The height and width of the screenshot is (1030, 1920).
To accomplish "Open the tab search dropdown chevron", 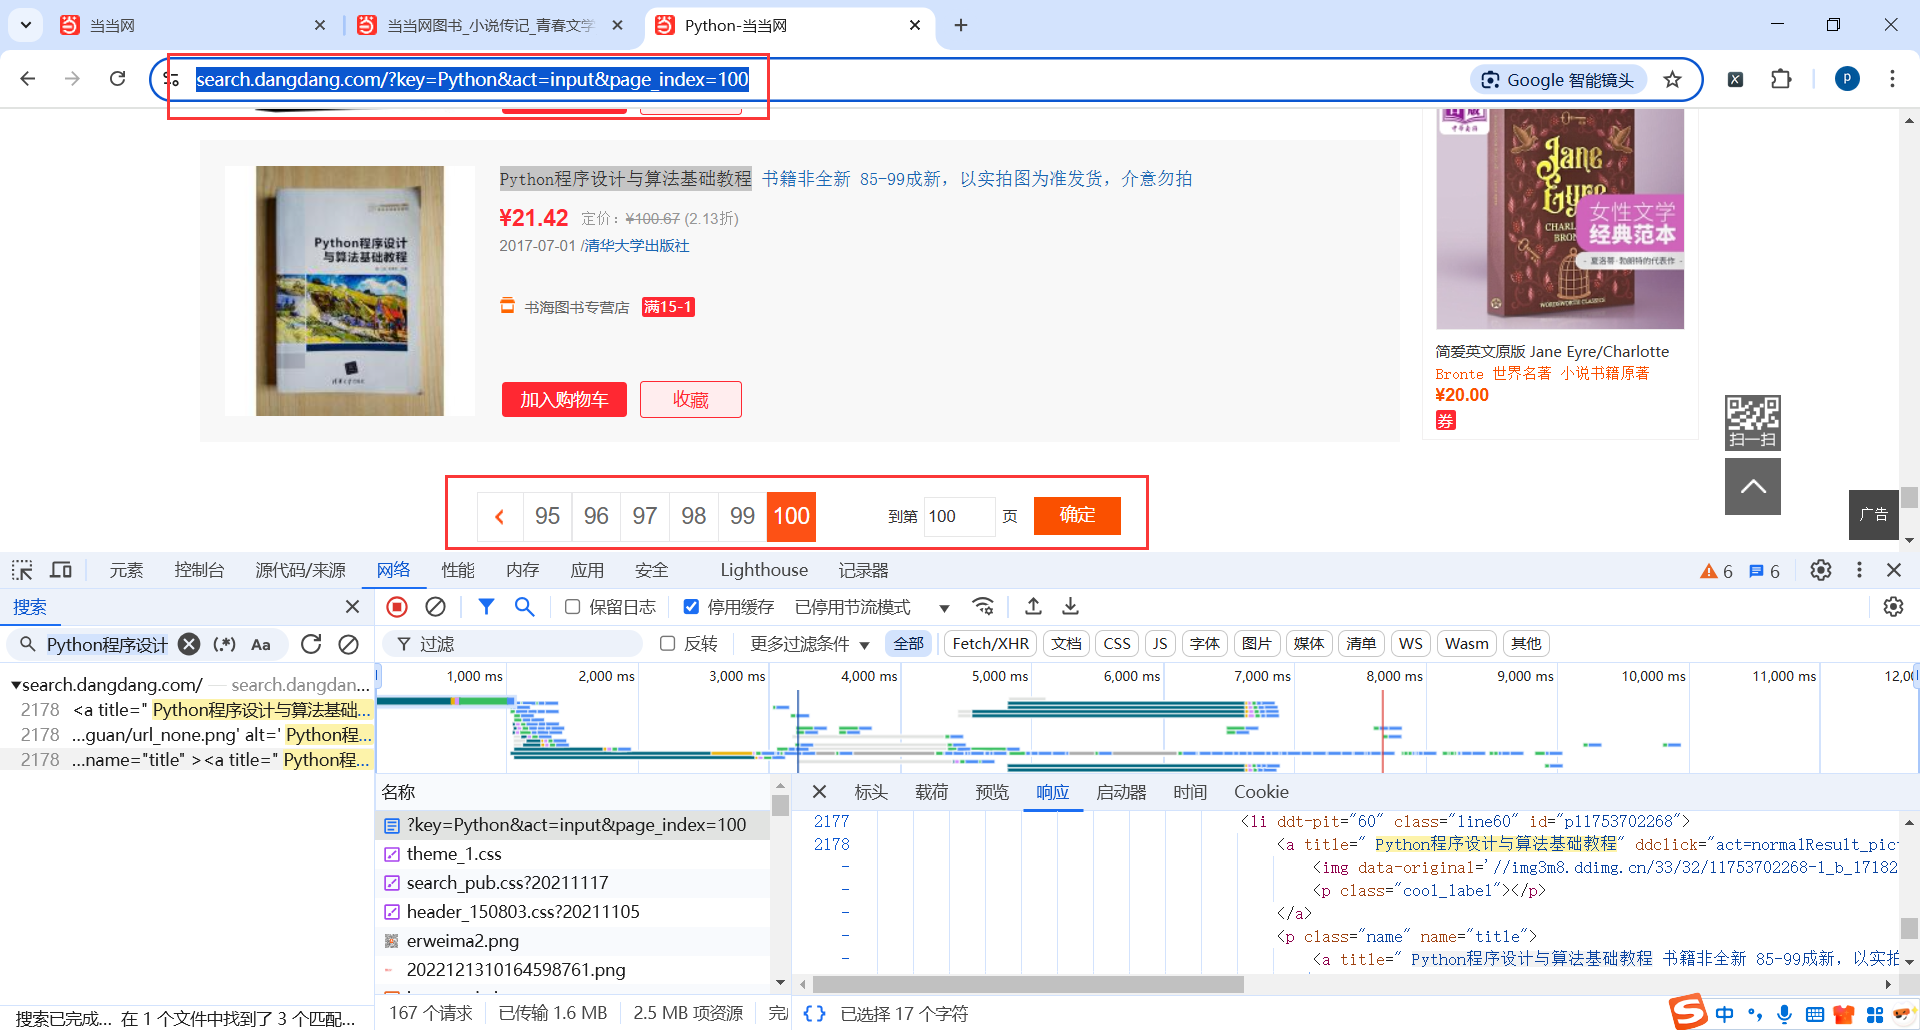I will pos(25,25).
